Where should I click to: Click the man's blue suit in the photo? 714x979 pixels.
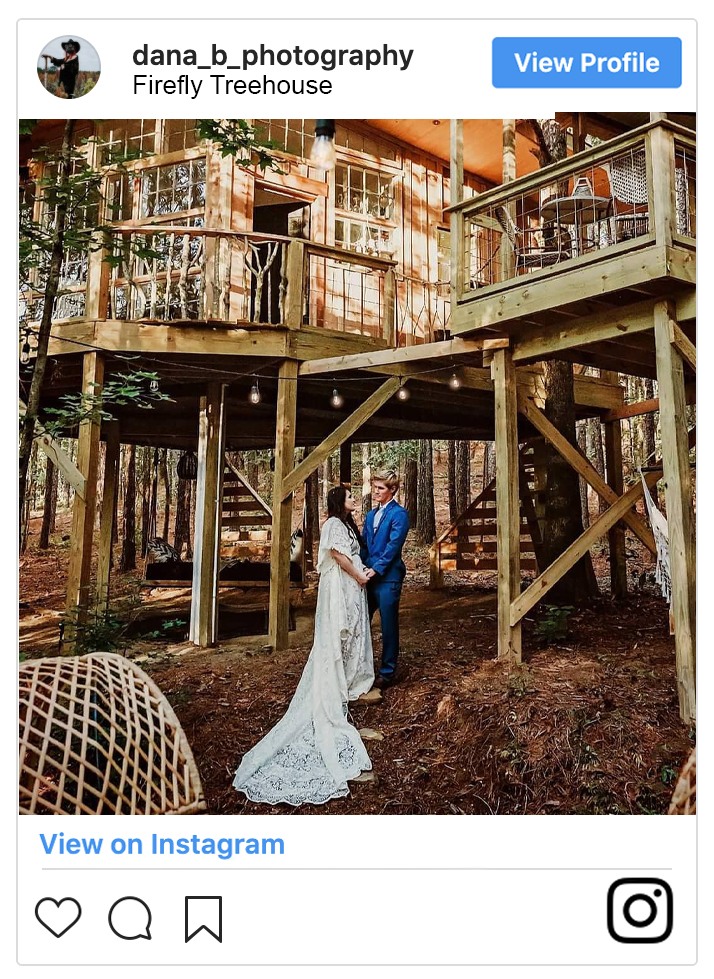tap(385, 581)
